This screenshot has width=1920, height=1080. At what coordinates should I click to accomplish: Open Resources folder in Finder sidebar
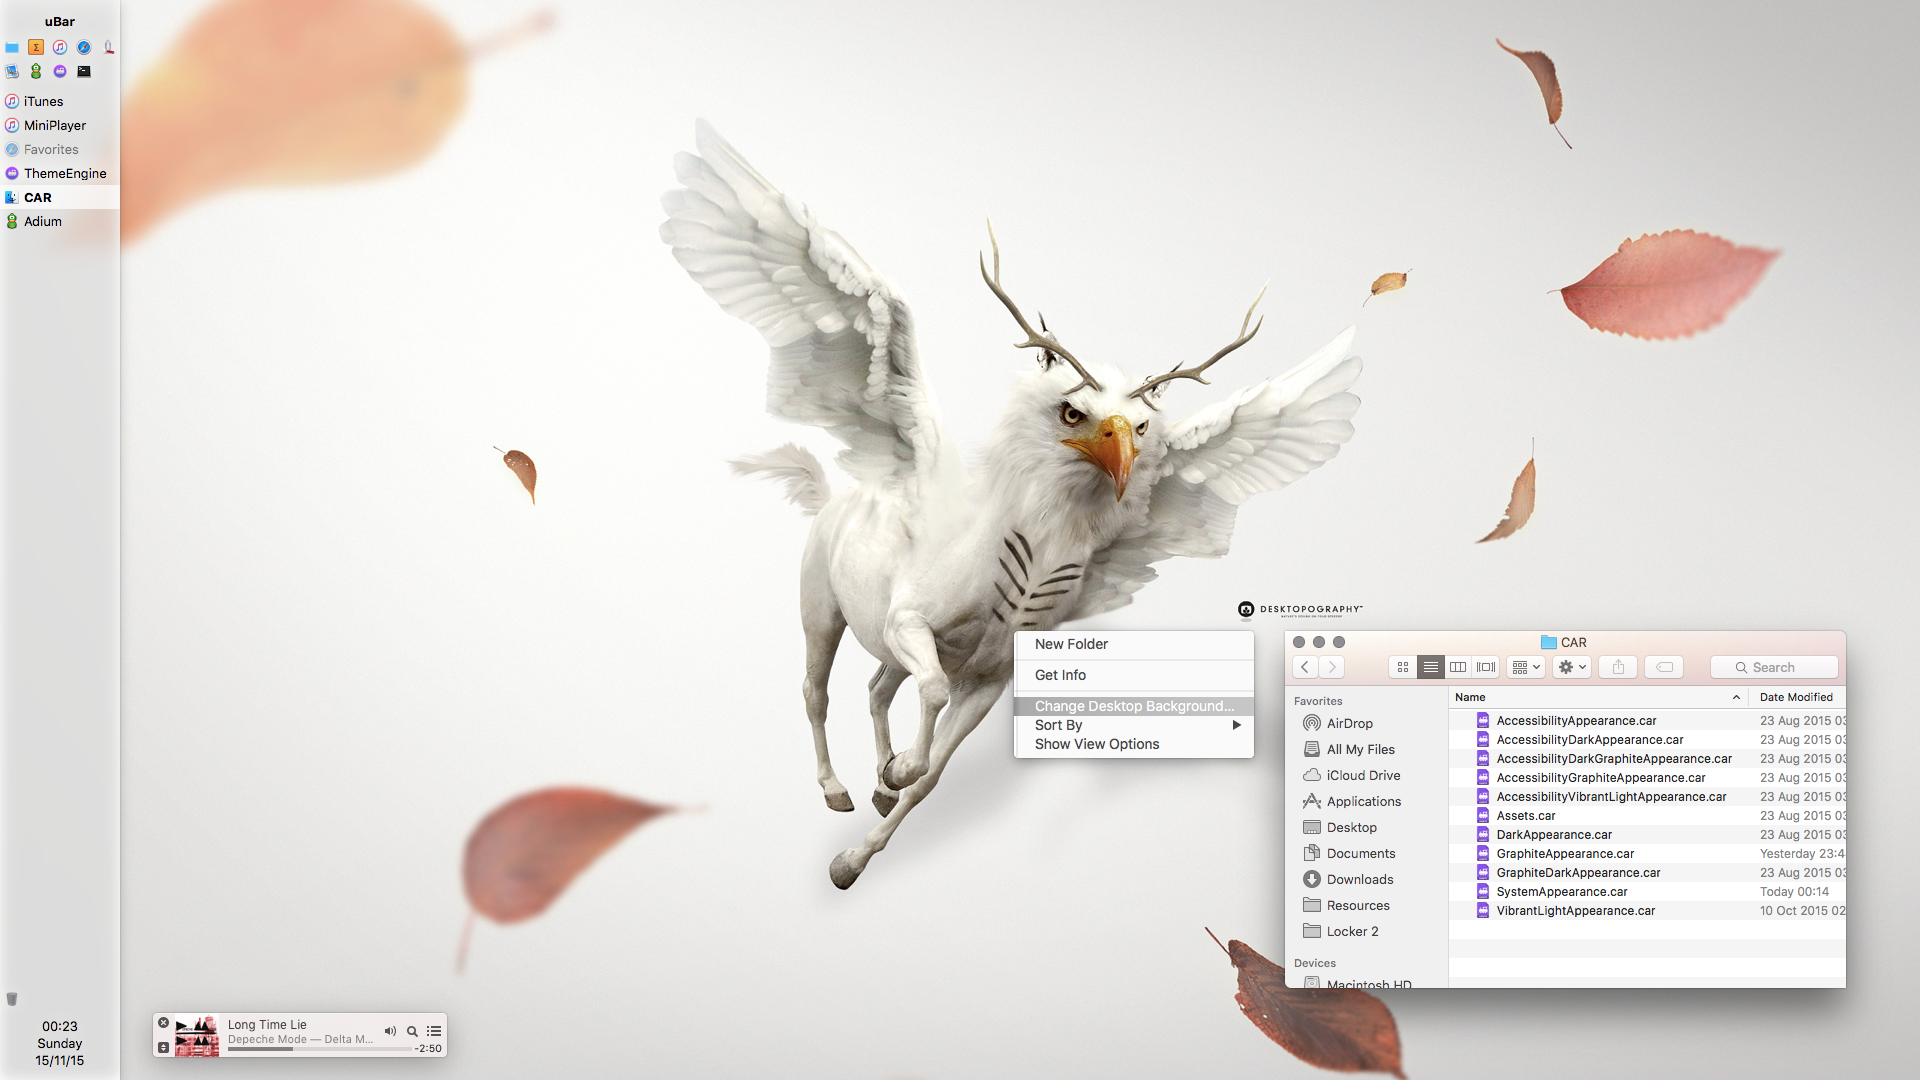click(1366, 905)
